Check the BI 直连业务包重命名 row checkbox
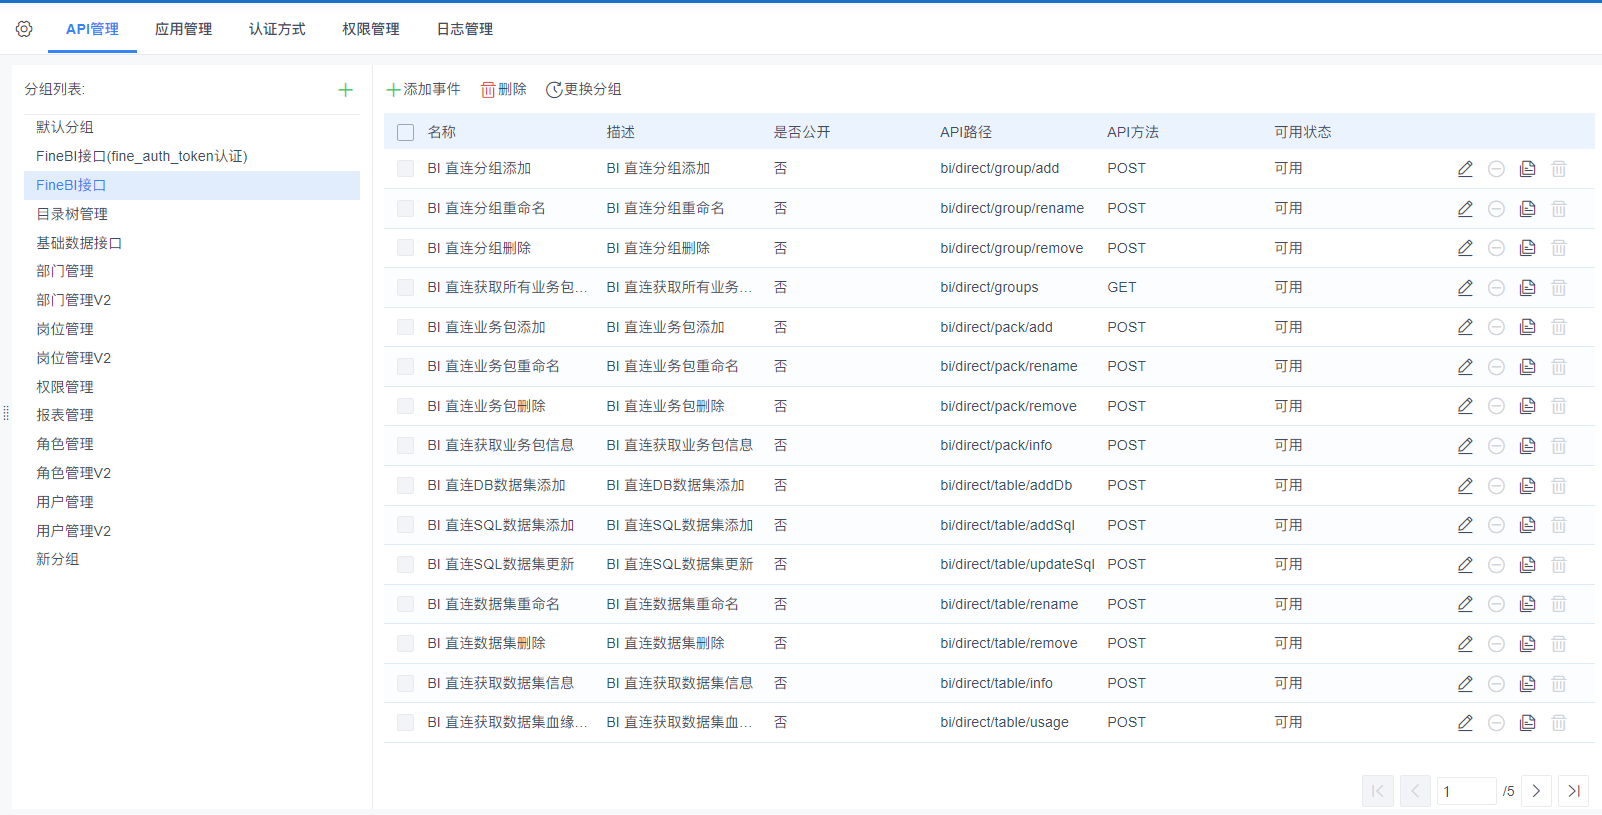1602x815 pixels. click(405, 366)
